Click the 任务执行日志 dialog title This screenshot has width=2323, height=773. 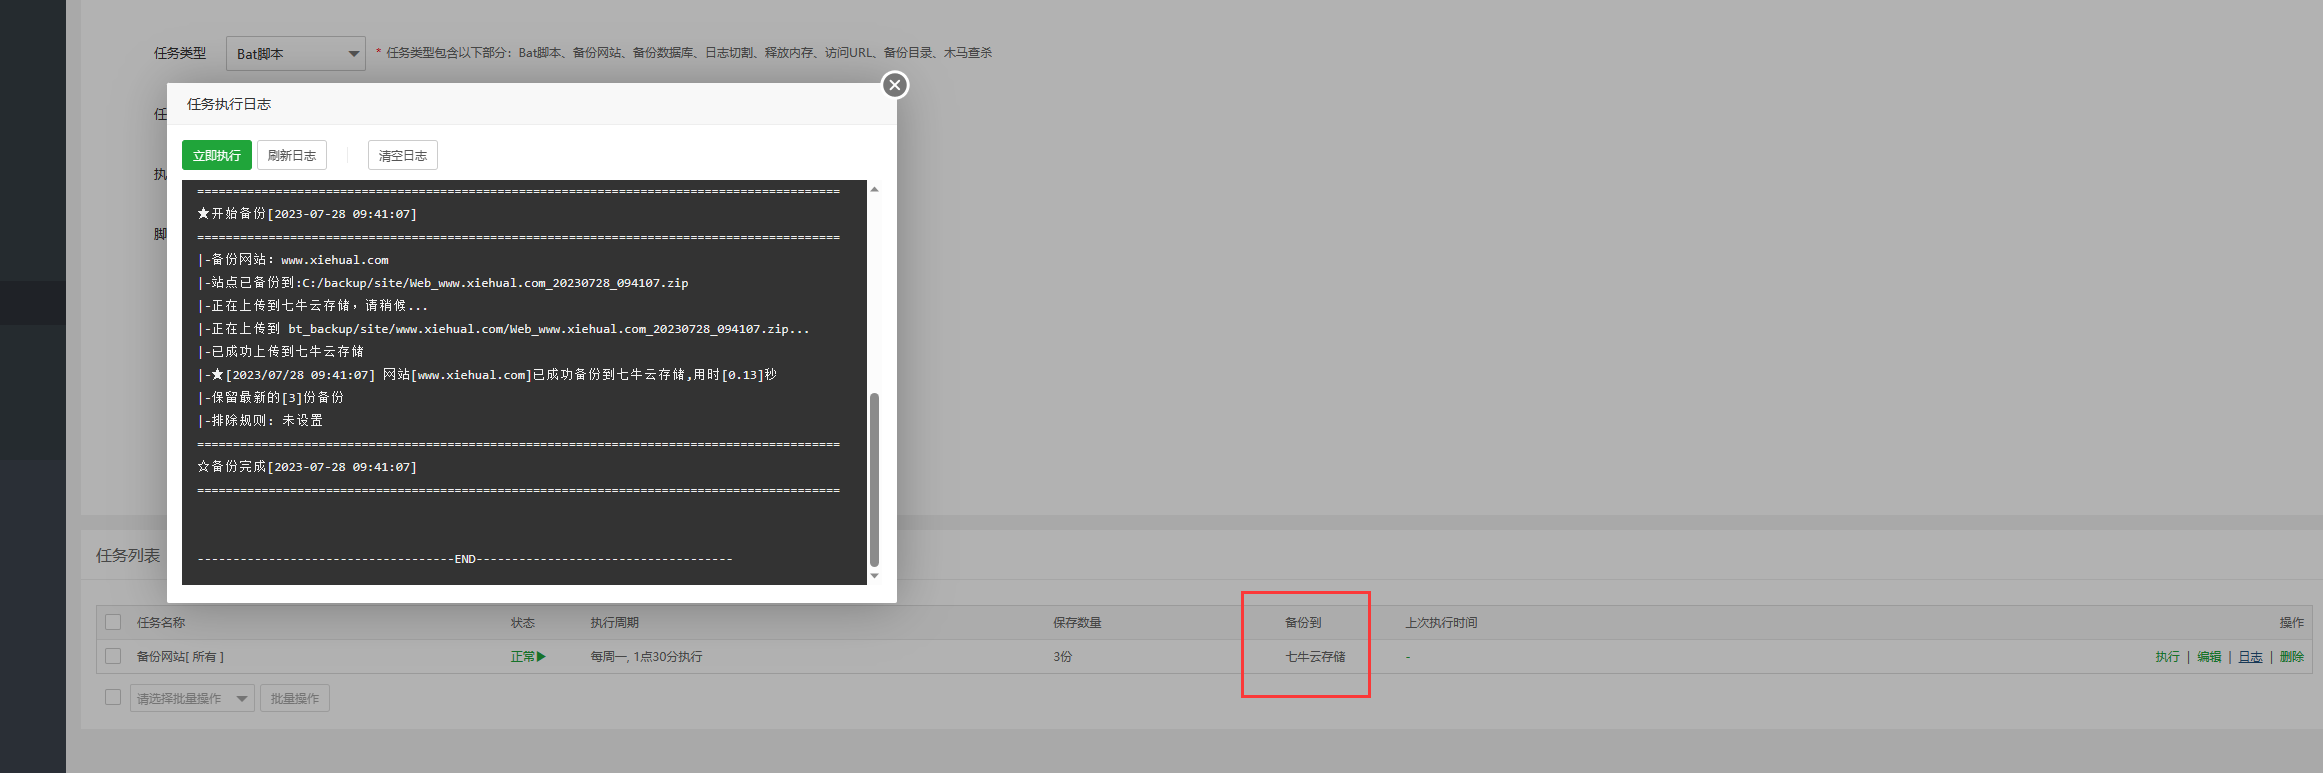tap(229, 104)
